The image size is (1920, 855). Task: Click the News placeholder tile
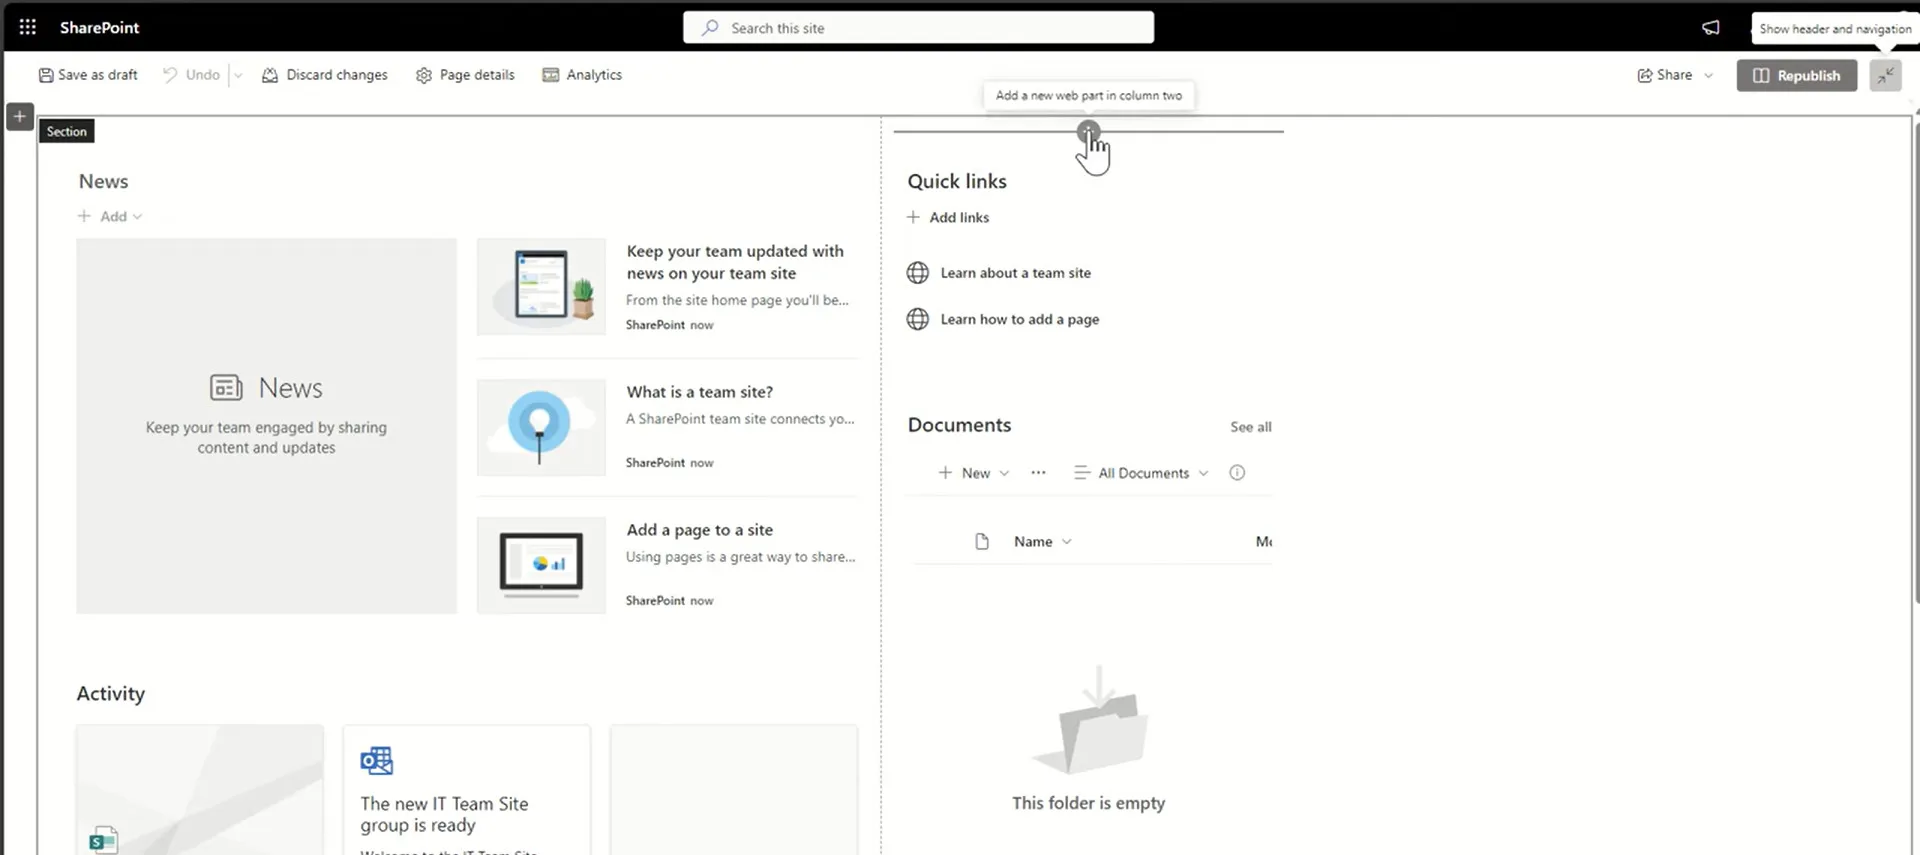(266, 425)
